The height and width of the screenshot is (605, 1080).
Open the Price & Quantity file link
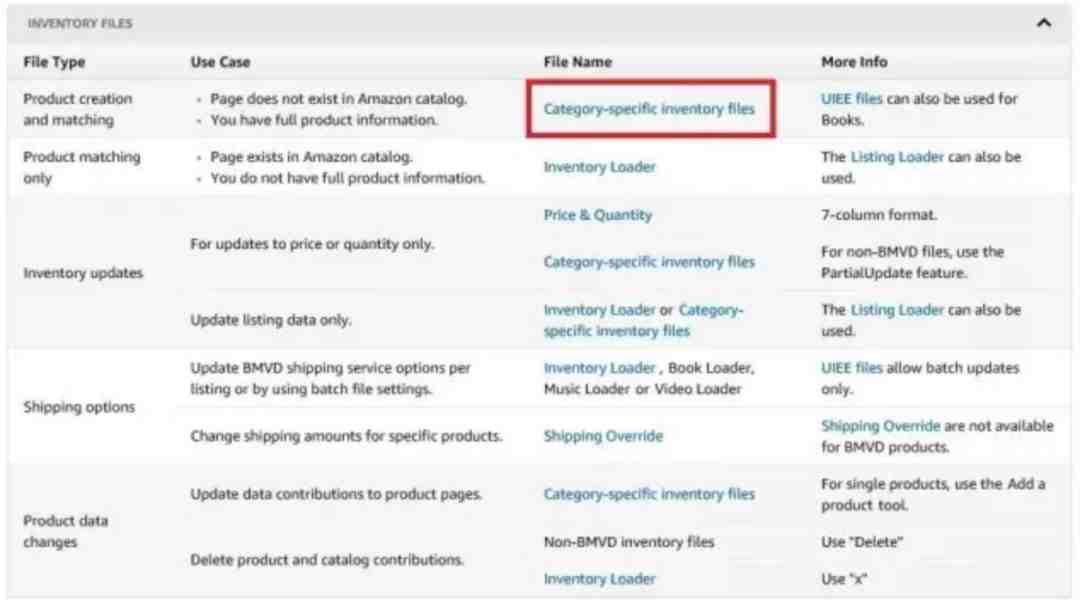[597, 215]
